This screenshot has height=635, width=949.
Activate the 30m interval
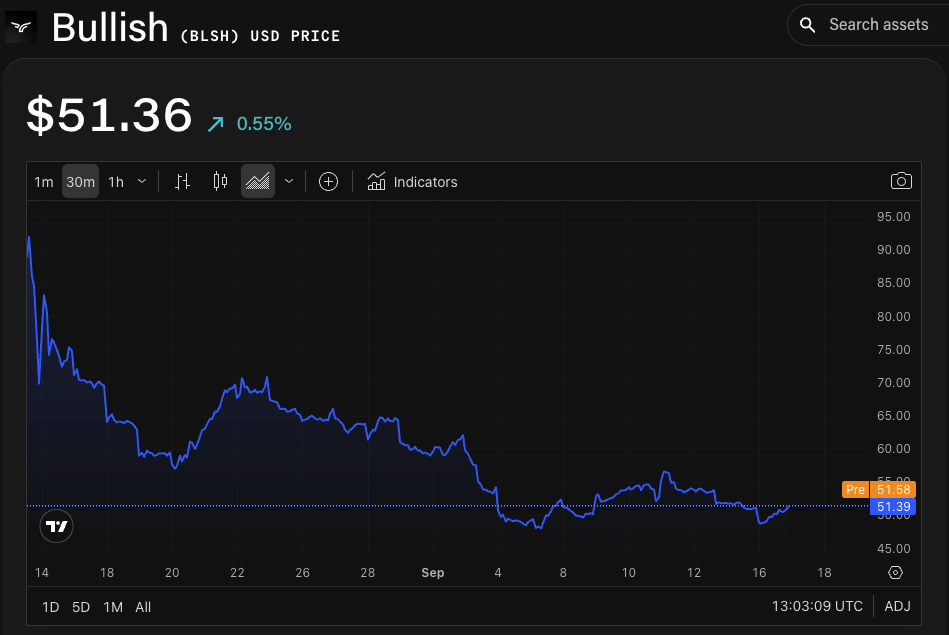(80, 181)
